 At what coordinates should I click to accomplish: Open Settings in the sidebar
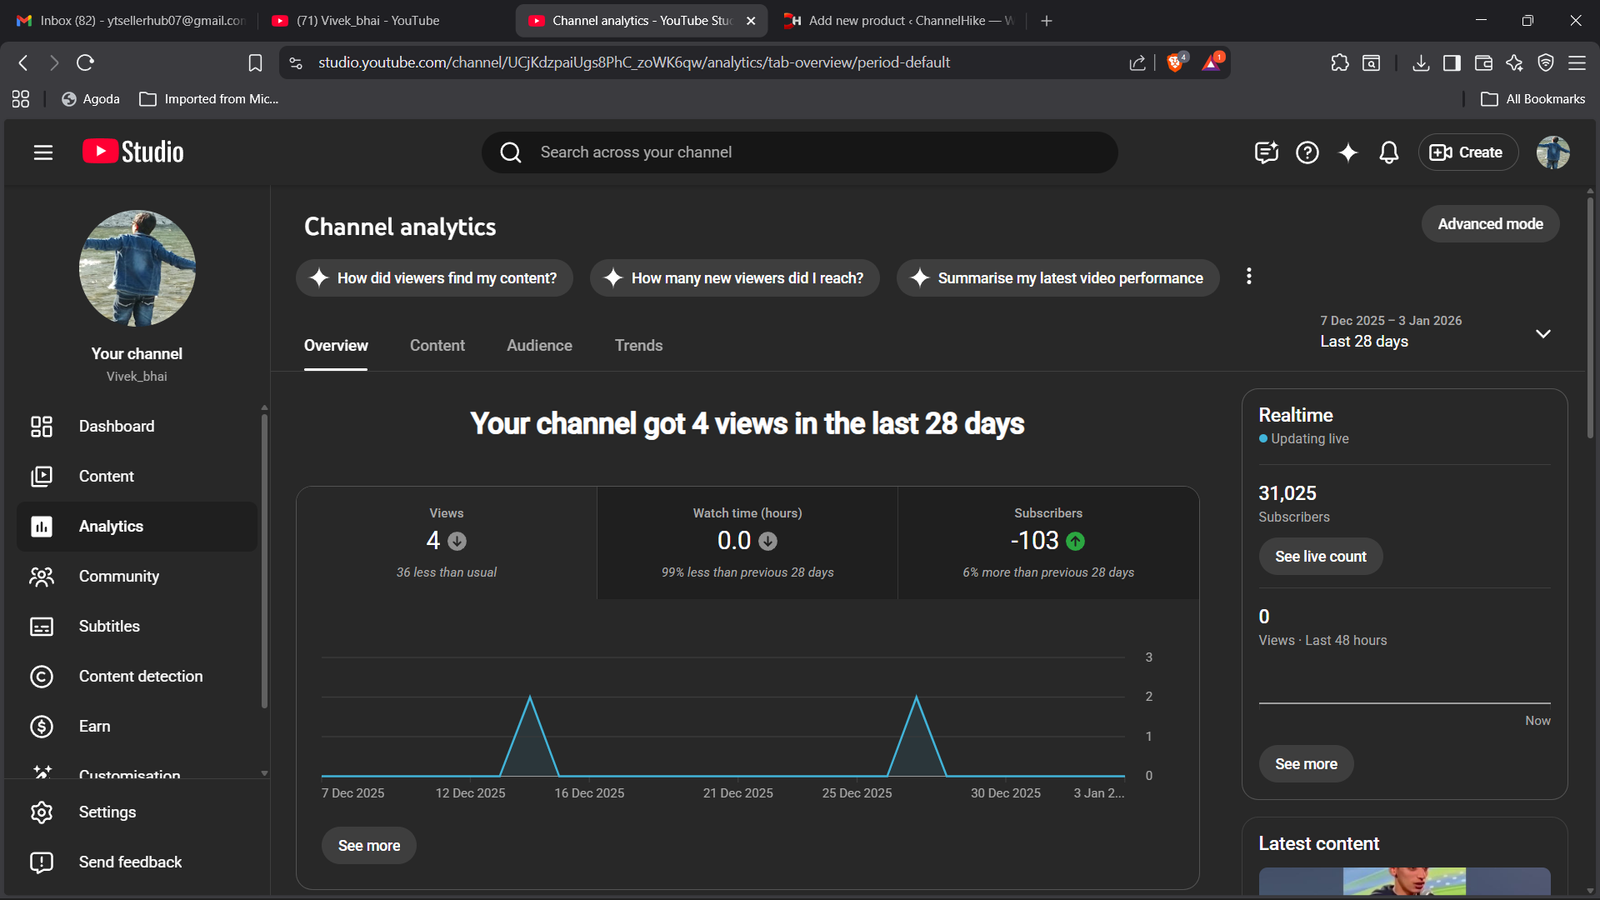coord(107,812)
